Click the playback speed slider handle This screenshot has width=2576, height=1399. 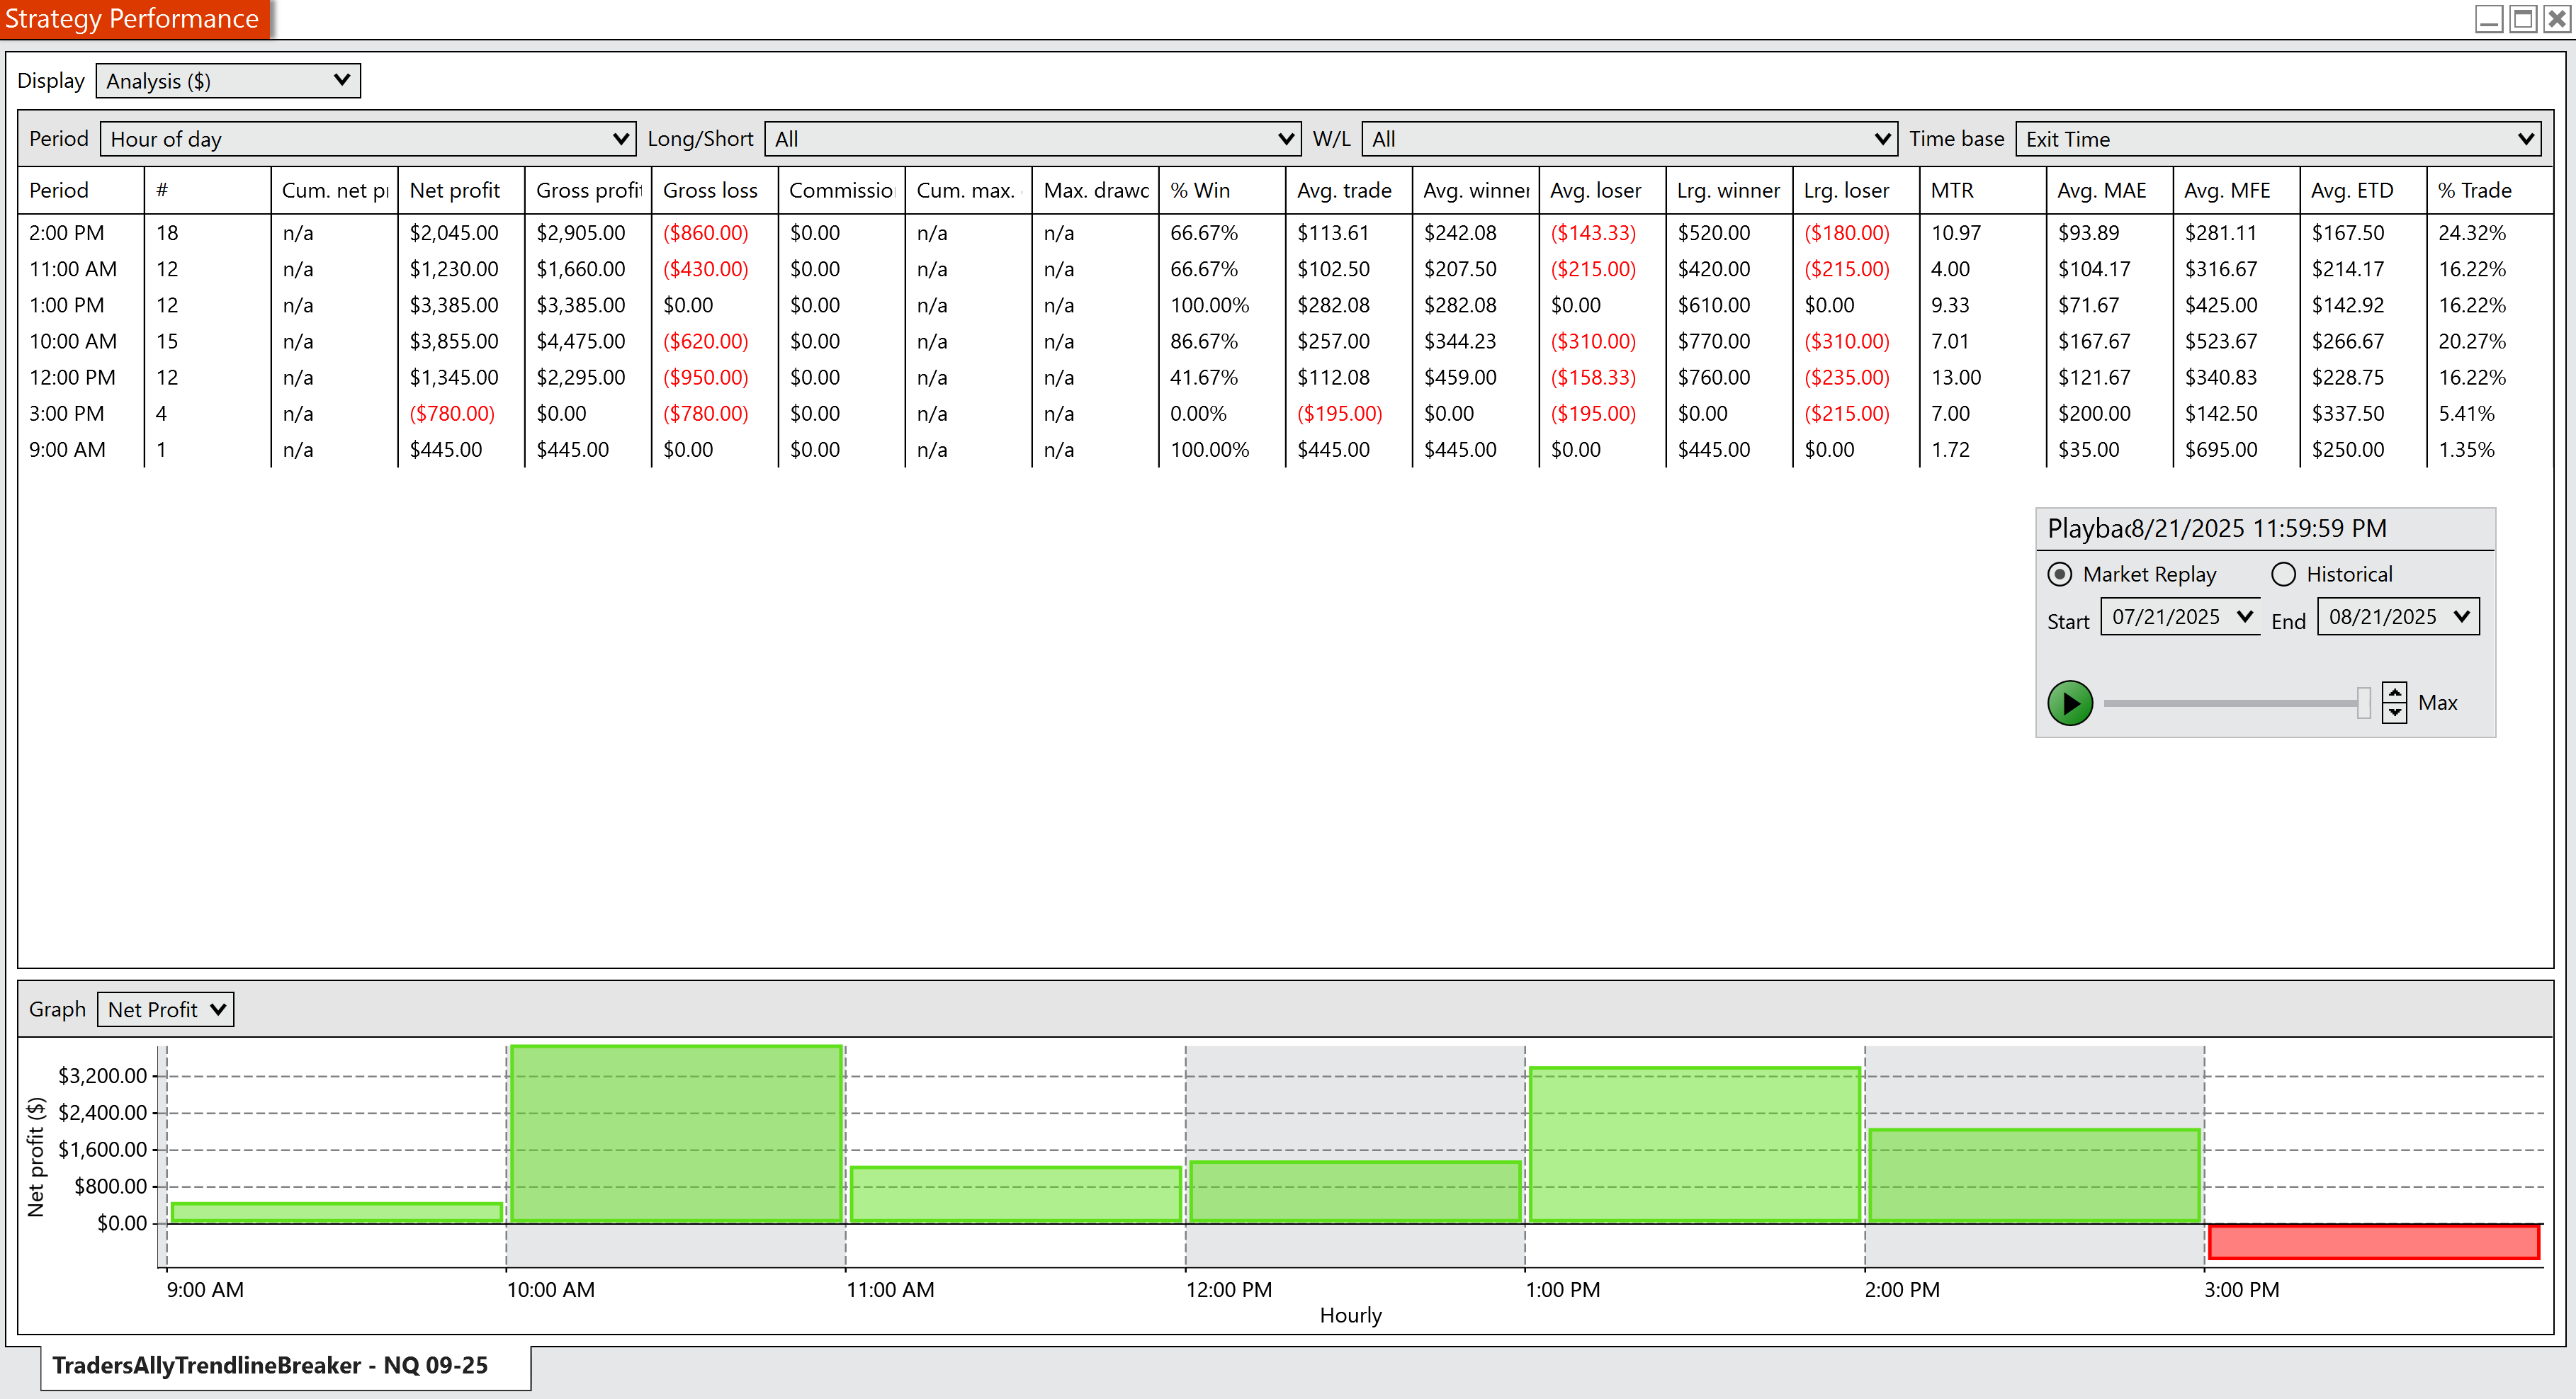click(x=2363, y=703)
